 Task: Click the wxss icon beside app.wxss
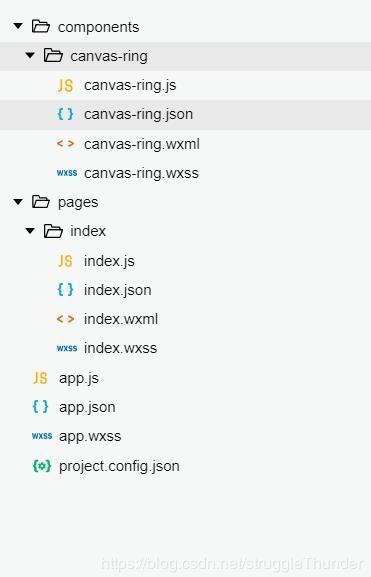point(42,436)
